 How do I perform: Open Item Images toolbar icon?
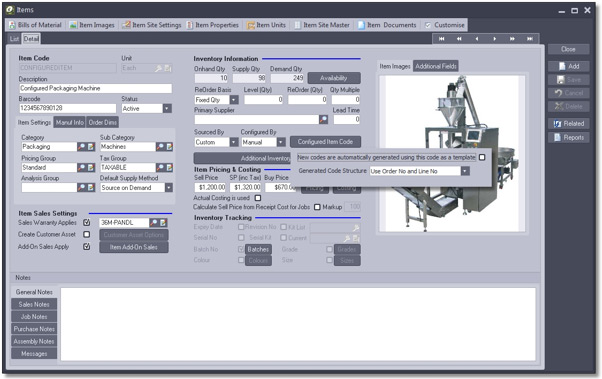pos(73,25)
